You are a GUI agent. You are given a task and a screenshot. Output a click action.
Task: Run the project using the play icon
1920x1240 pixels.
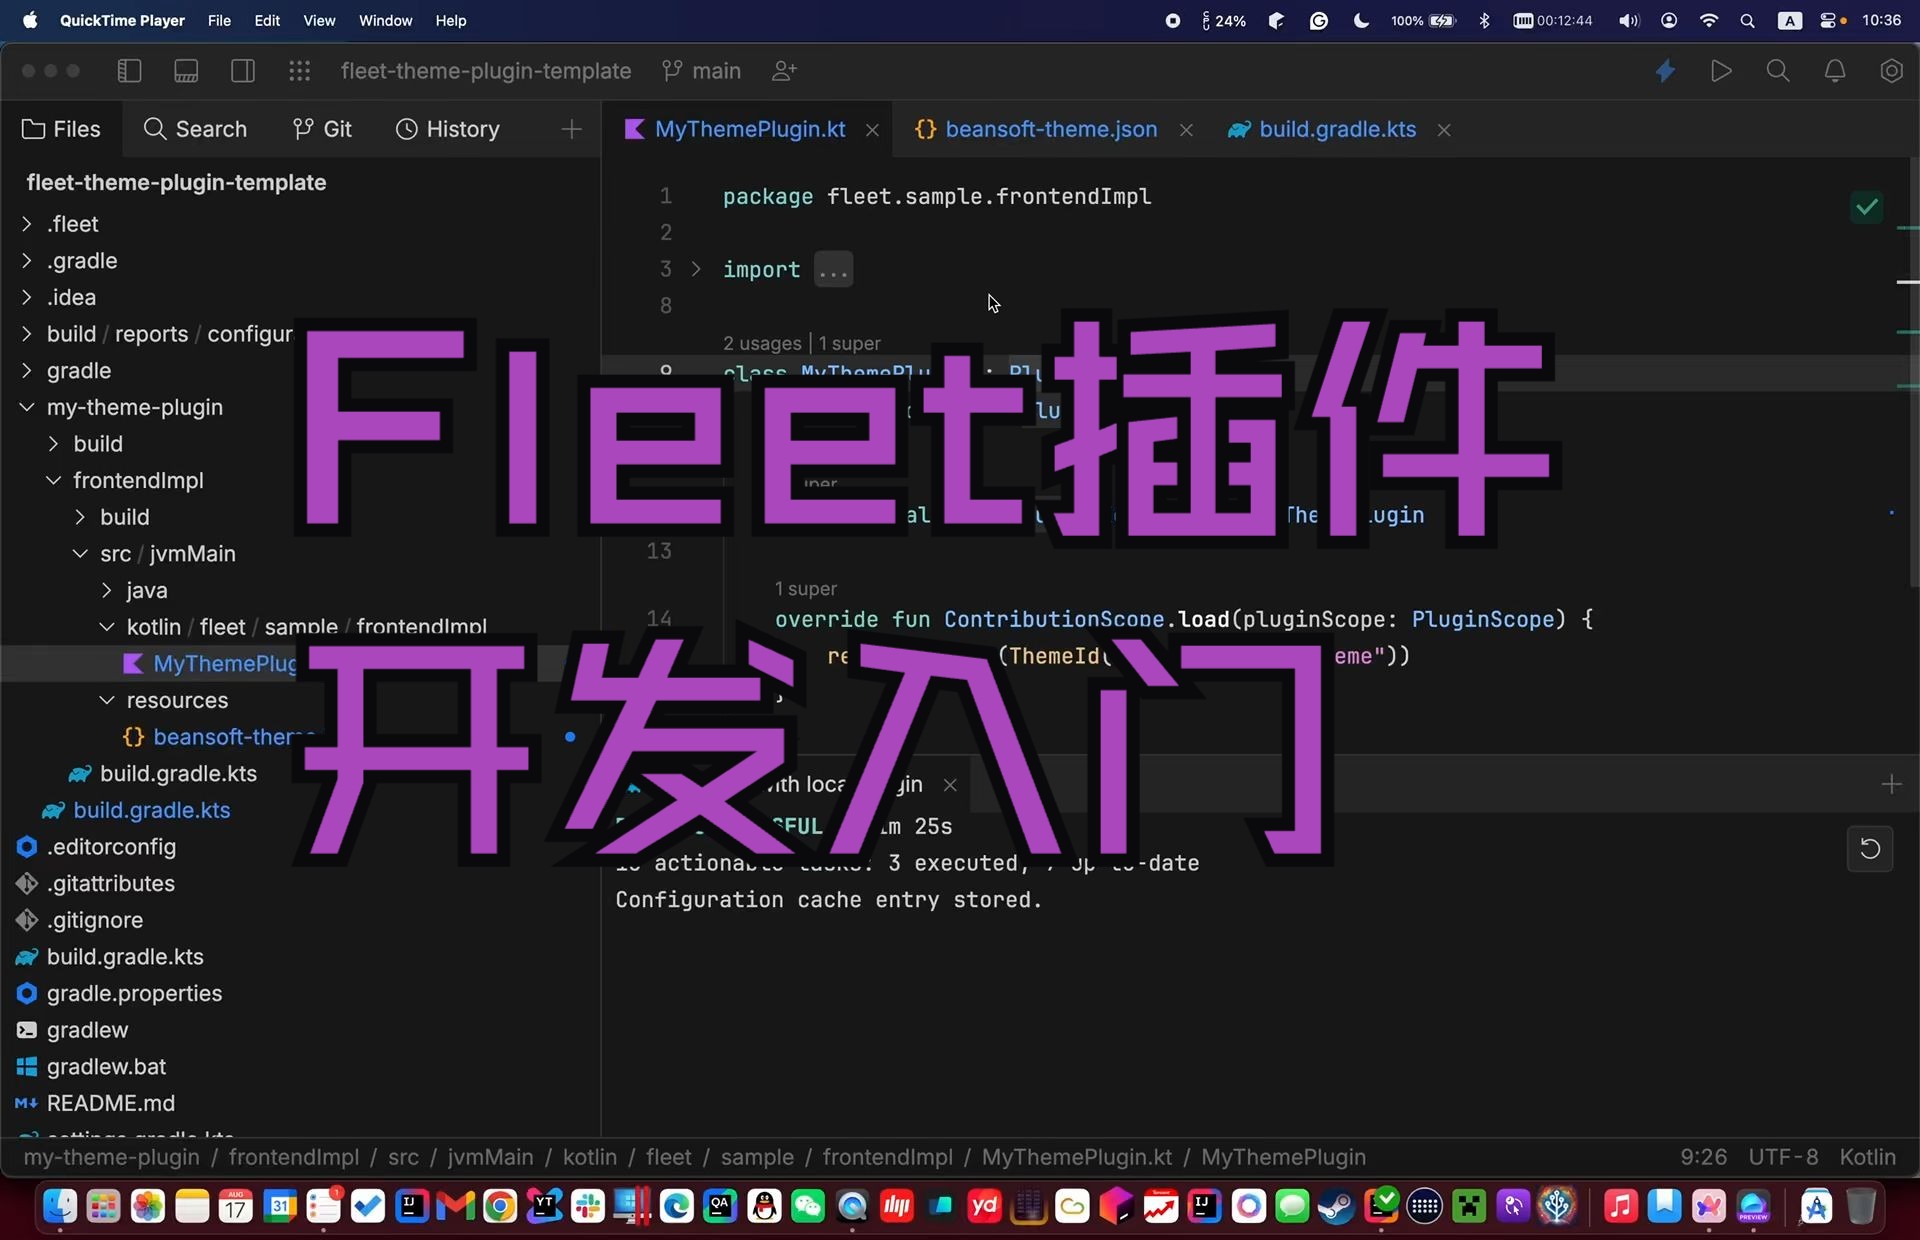(1722, 70)
